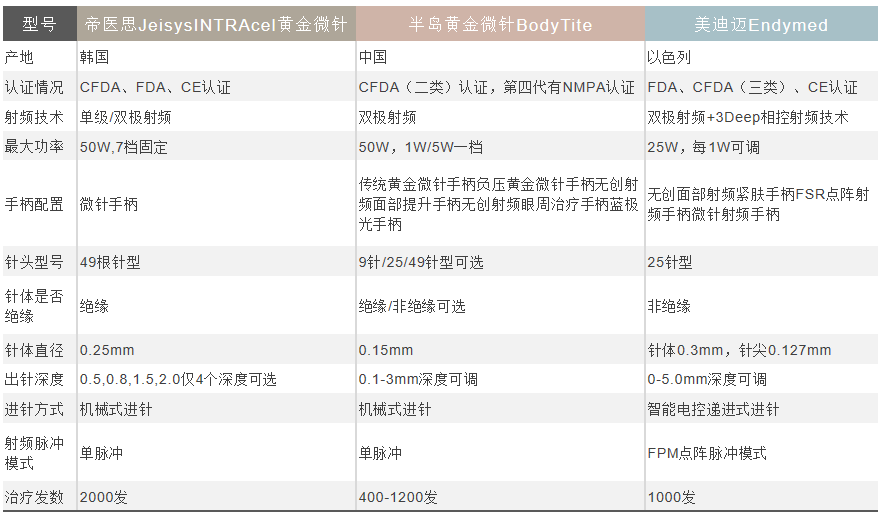Viewport: 883px width, 518px height.
Task: Select the FPM点阵脉冲模式 cell
Action: (x=761, y=453)
